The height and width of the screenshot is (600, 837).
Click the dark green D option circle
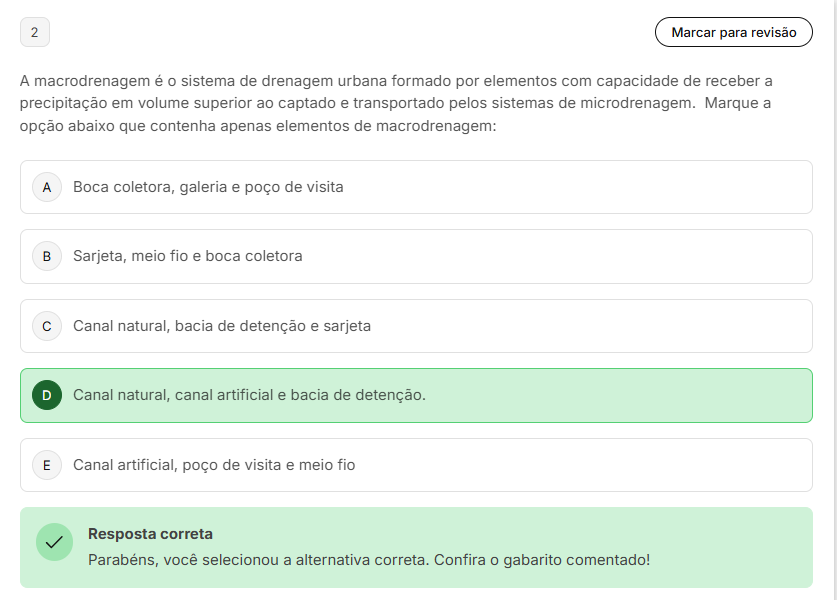[x=47, y=395]
